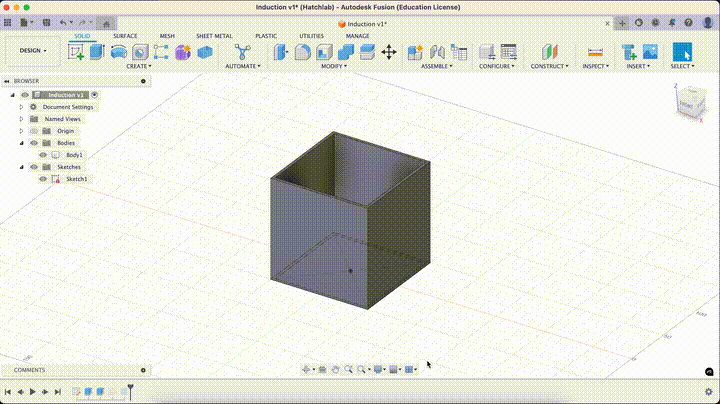The width and height of the screenshot is (720, 404).
Task: Open the Change Parameters table icon
Action: (509, 52)
